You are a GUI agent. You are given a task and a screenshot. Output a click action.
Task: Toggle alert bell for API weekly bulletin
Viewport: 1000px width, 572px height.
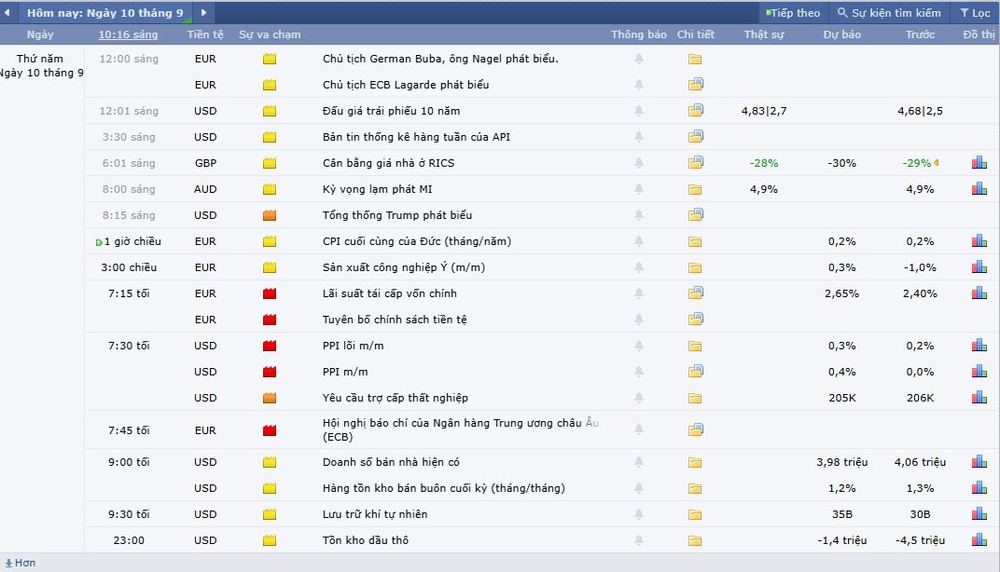click(x=638, y=137)
